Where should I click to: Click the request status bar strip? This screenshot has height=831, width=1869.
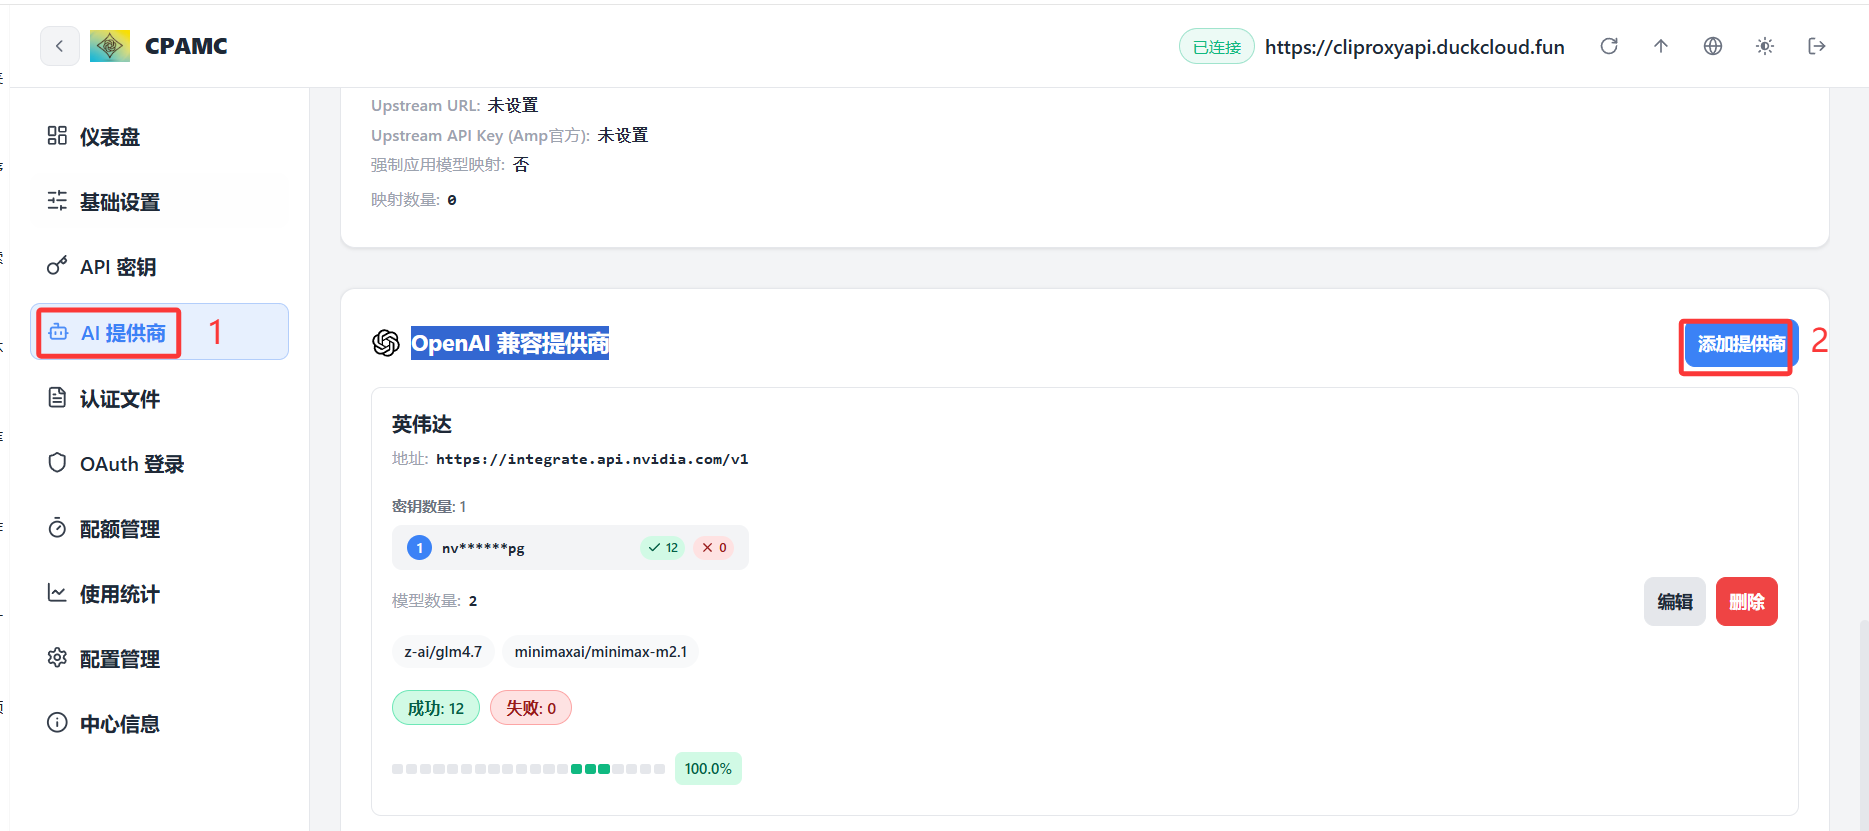(x=528, y=769)
